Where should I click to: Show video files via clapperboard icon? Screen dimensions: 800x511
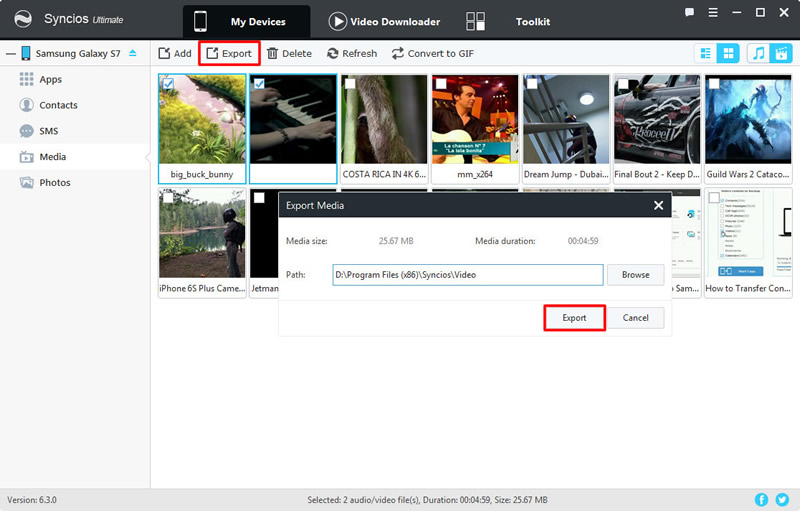pyautogui.click(x=781, y=53)
